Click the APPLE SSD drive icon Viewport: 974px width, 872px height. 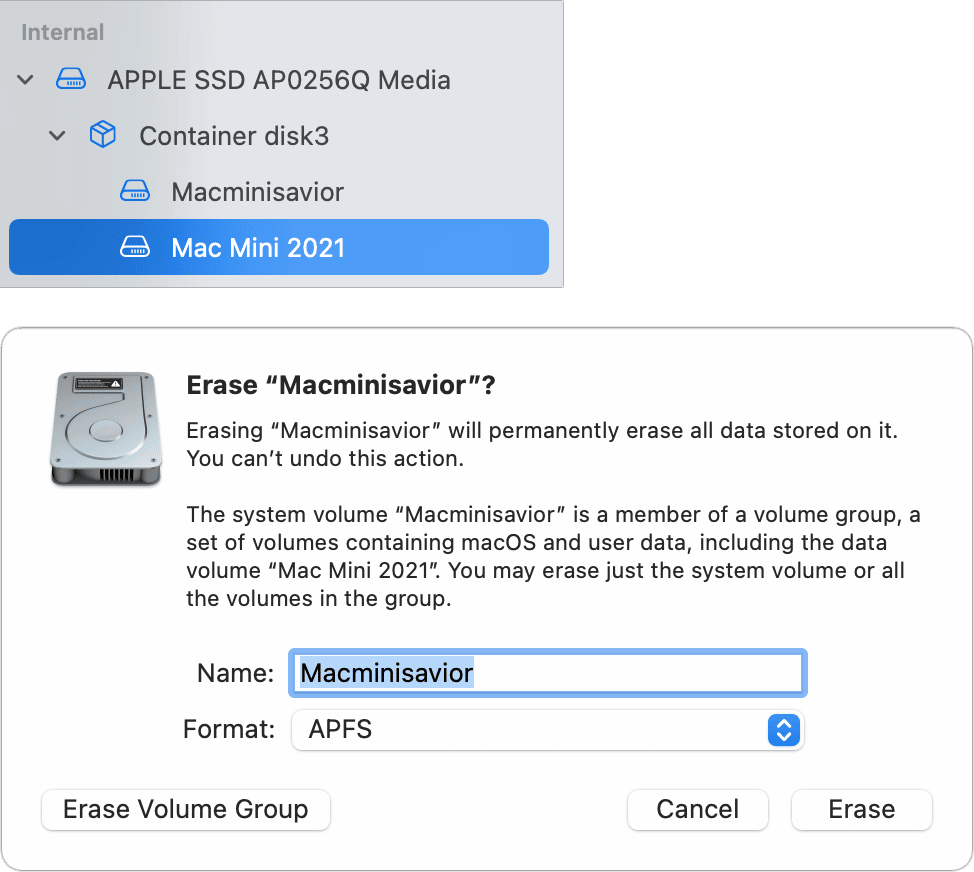pyautogui.click(x=70, y=80)
